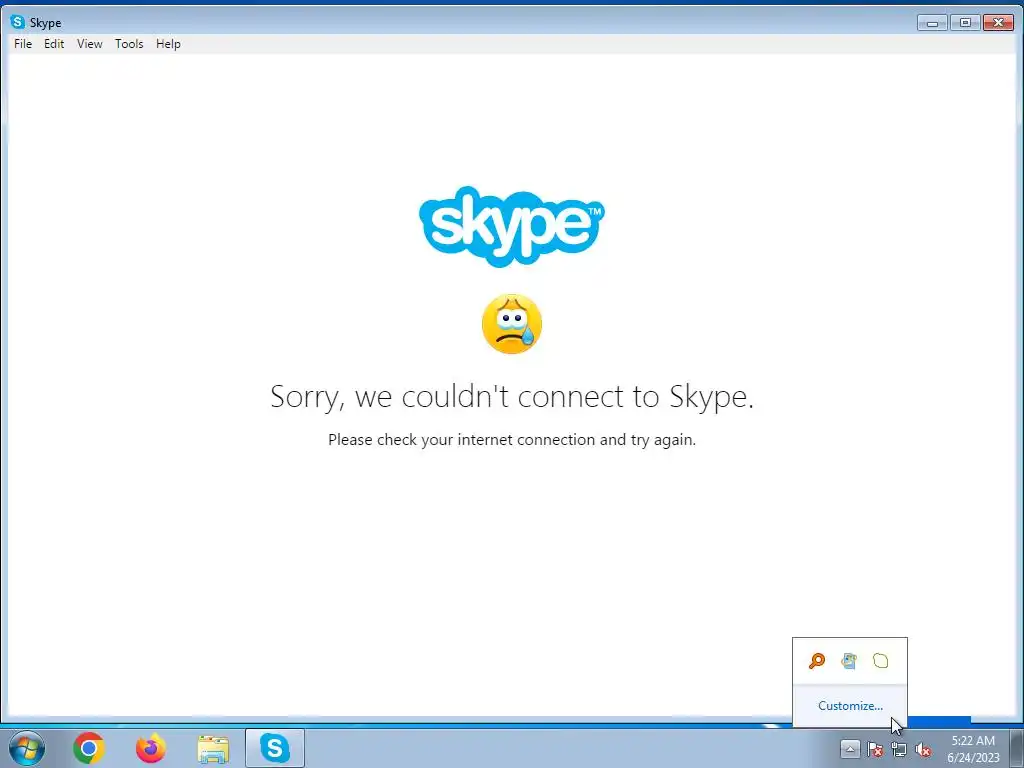Click the crying emoticon
This screenshot has width=1024, height=768.
[512, 324]
